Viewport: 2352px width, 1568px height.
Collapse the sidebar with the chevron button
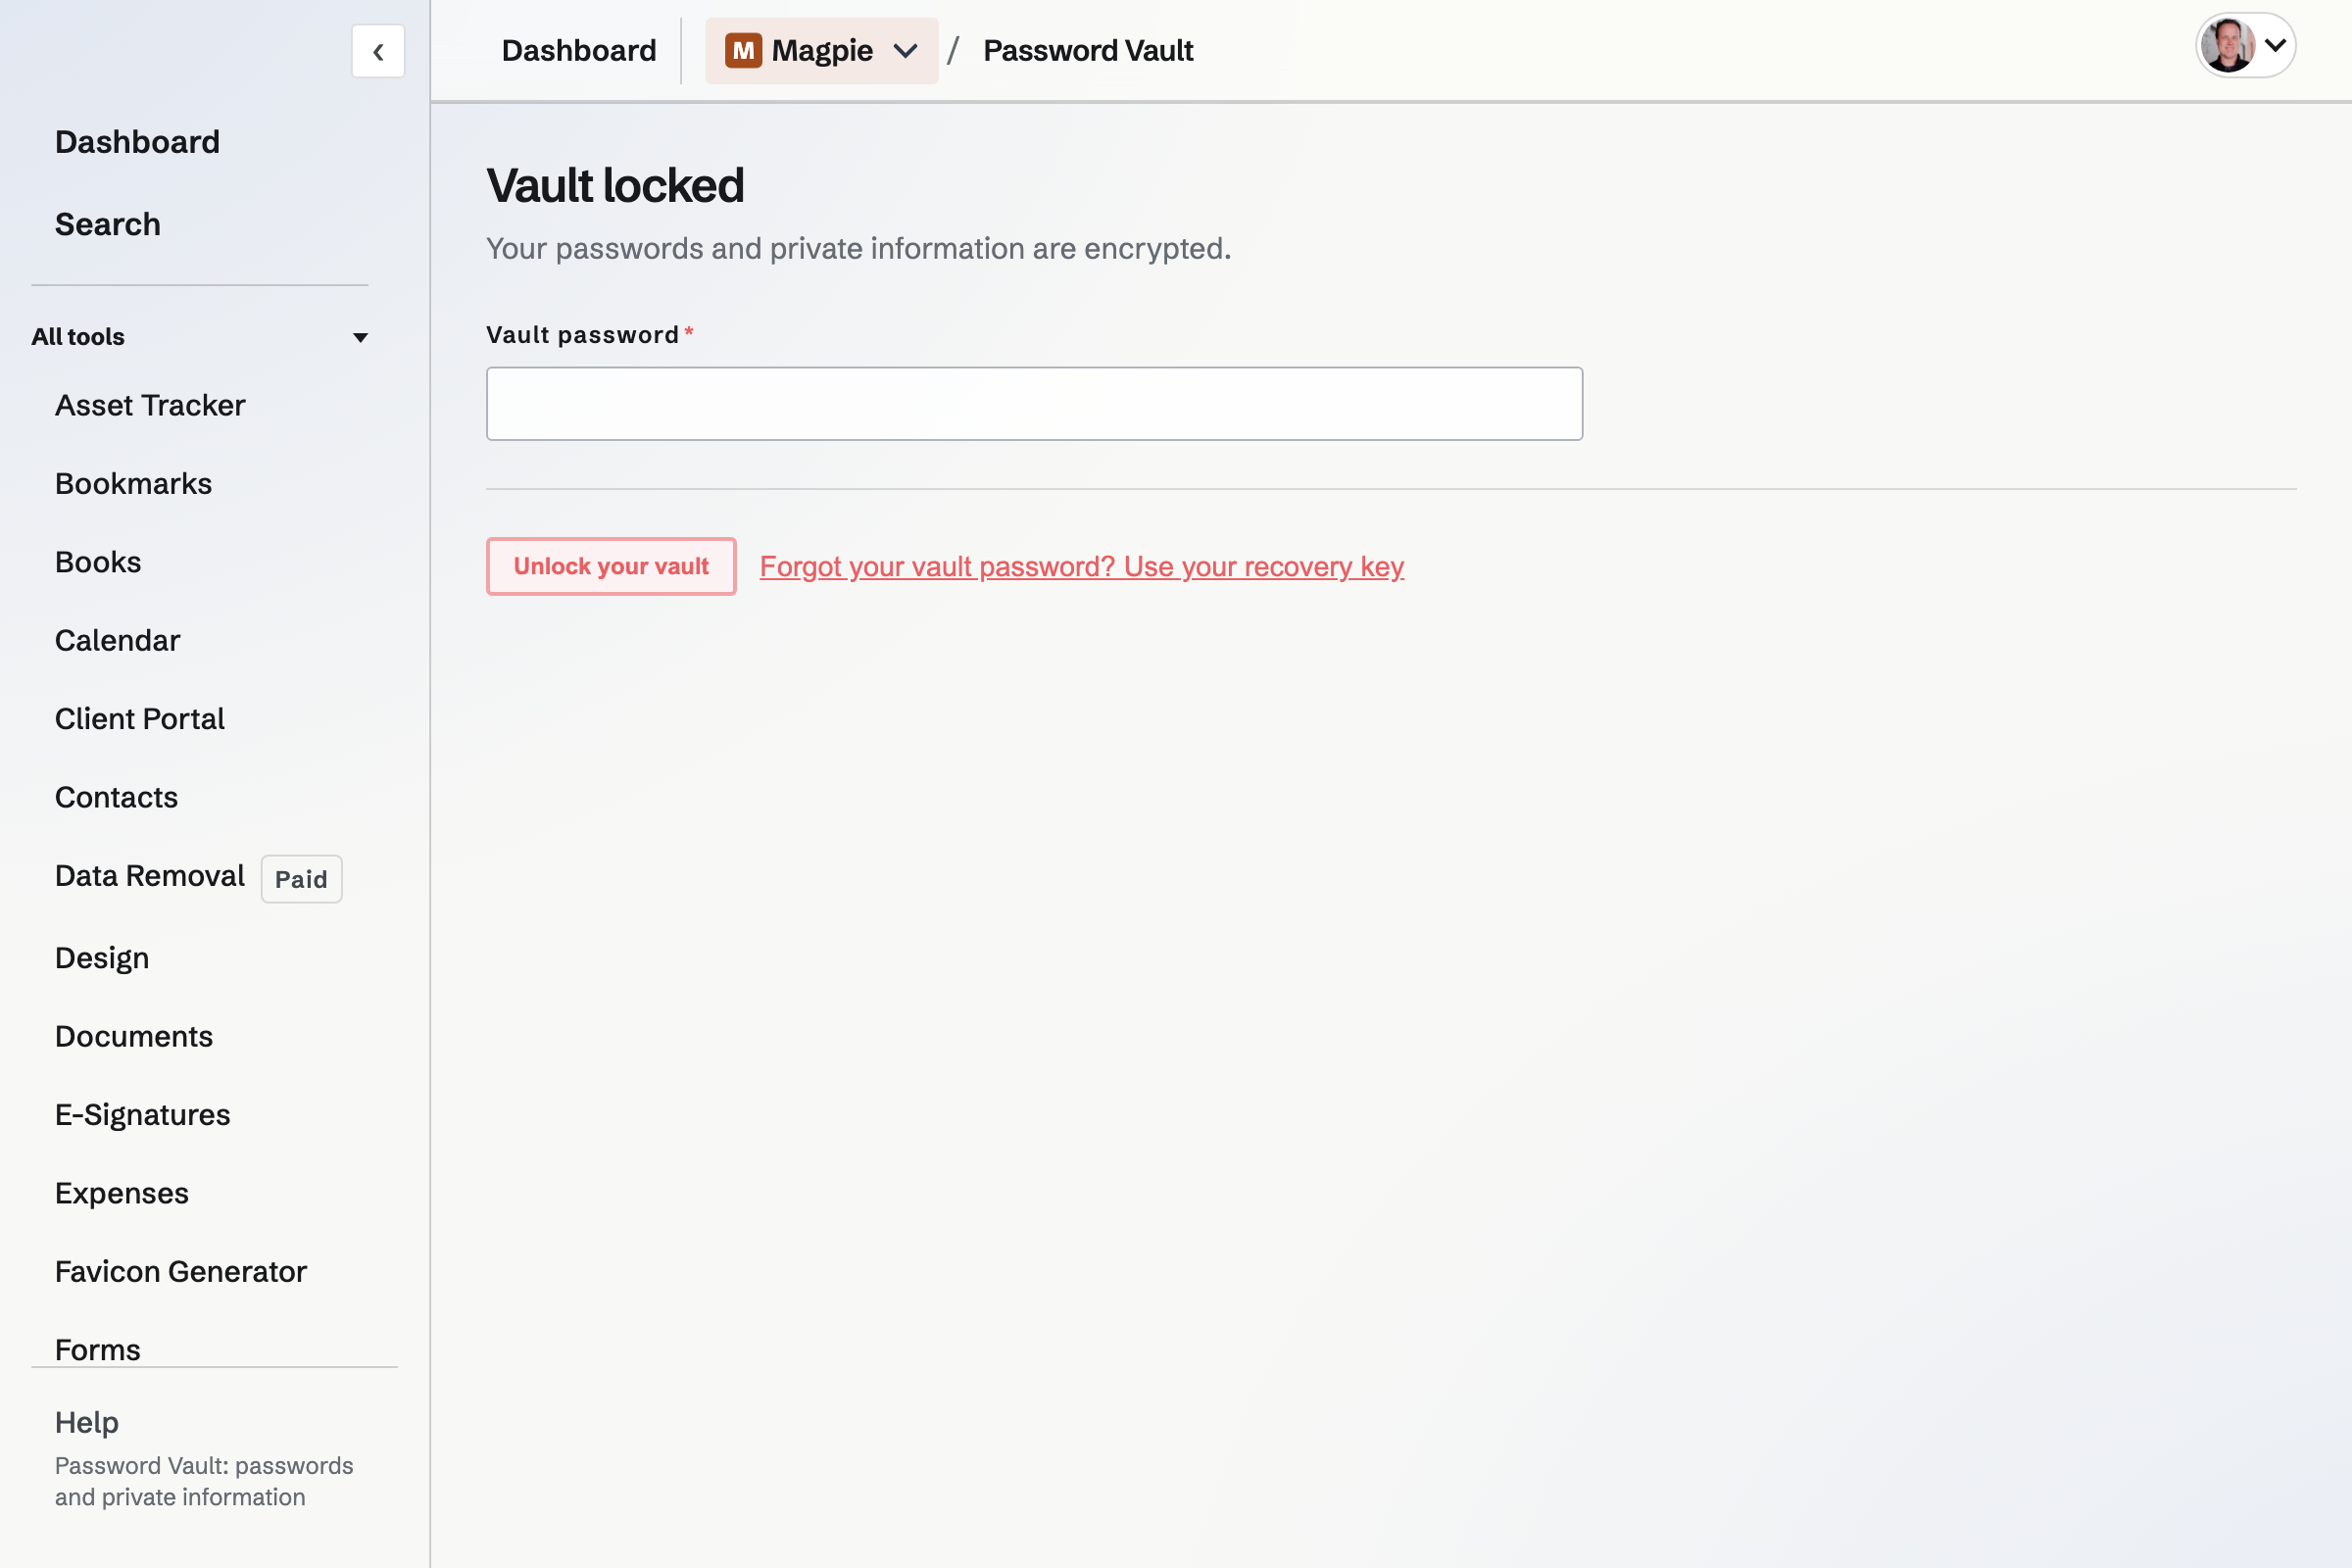378,51
